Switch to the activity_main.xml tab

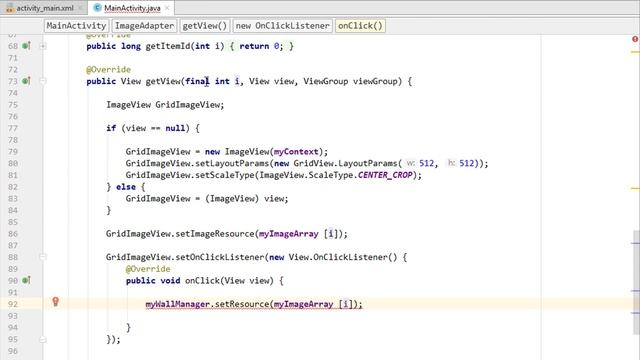45,8
